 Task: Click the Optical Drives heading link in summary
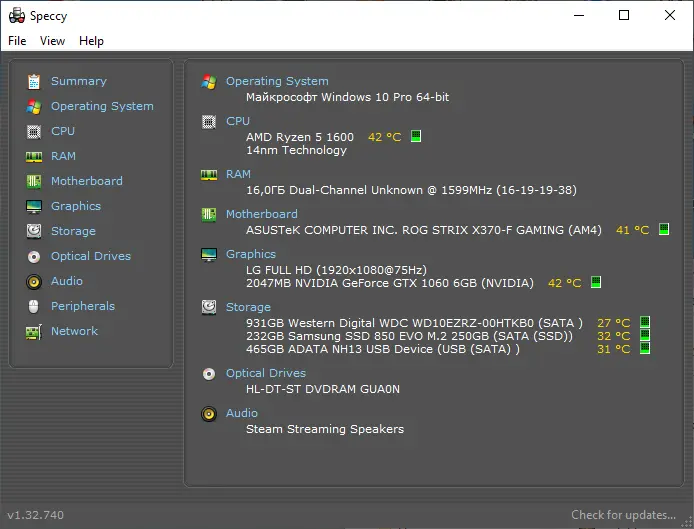click(266, 373)
